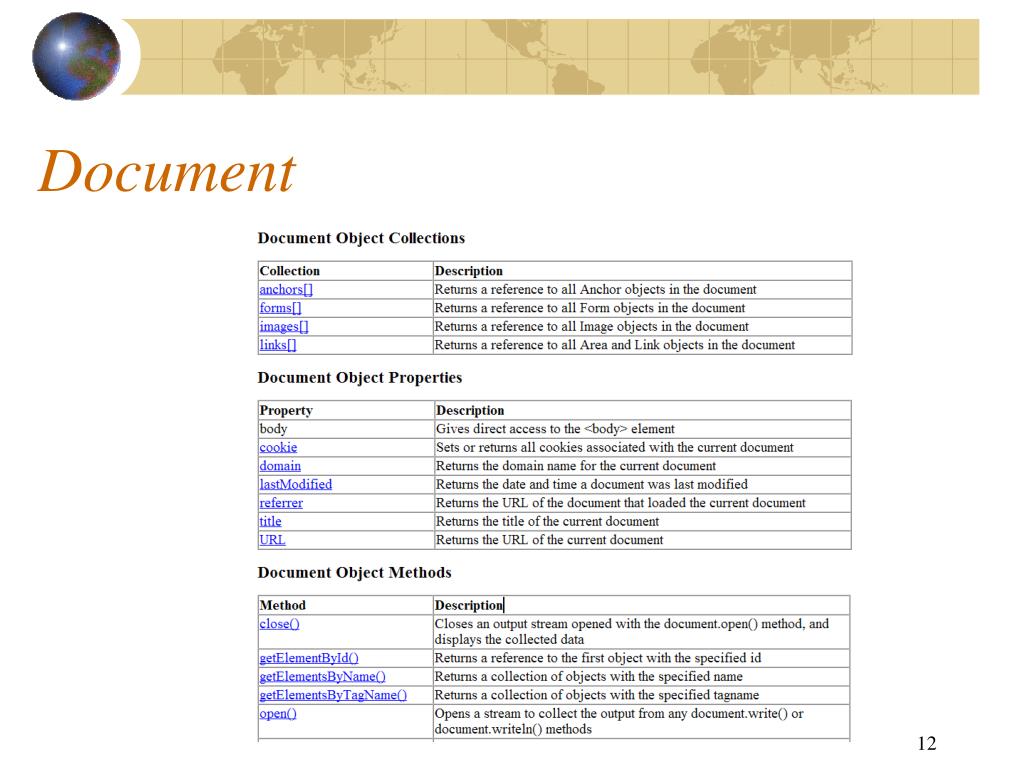Click 'Returns the title of the current document'
1024x768 pixels.
pyautogui.click(x=547, y=521)
